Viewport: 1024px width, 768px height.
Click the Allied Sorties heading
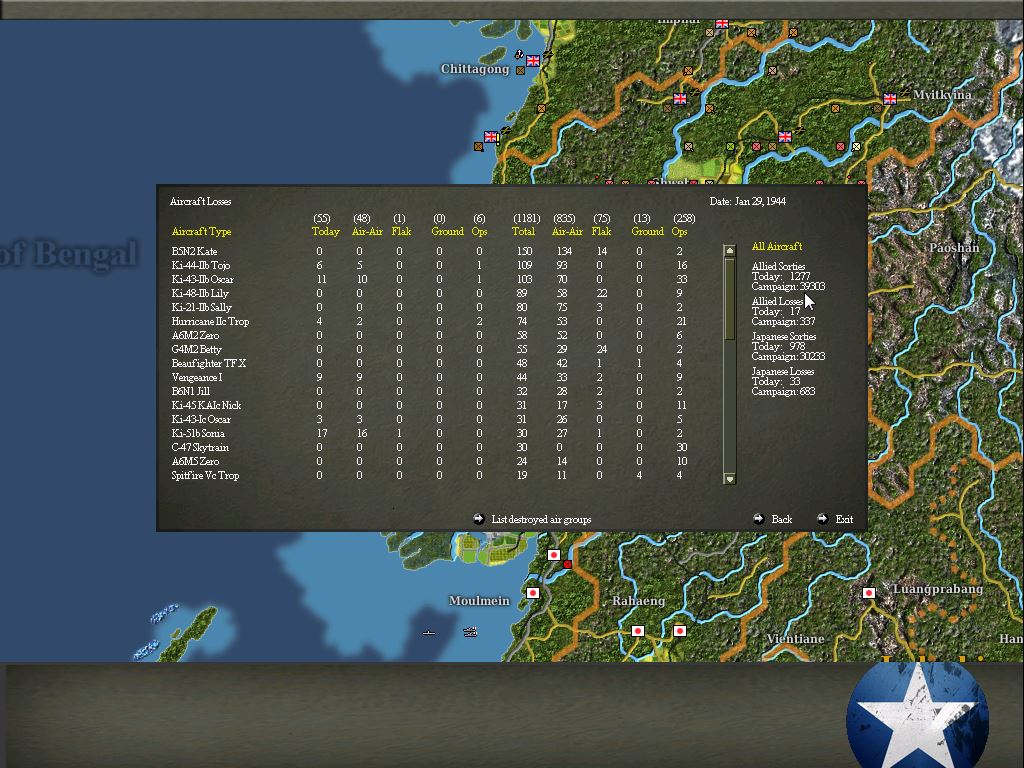[778, 266]
